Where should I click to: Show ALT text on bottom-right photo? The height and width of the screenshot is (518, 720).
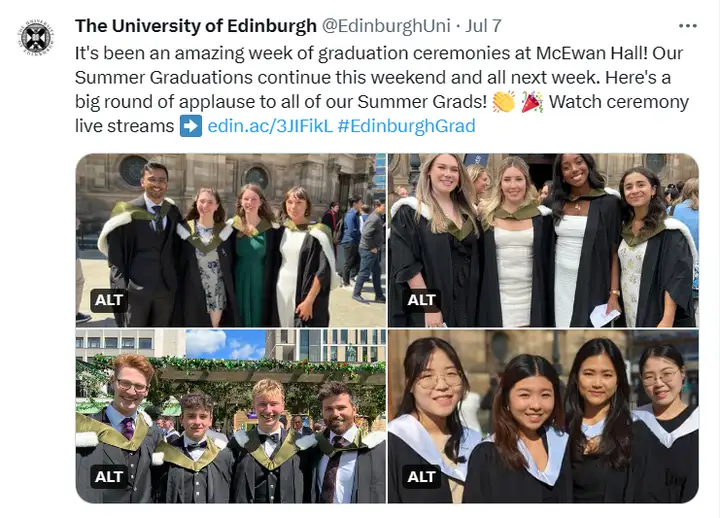click(x=421, y=477)
